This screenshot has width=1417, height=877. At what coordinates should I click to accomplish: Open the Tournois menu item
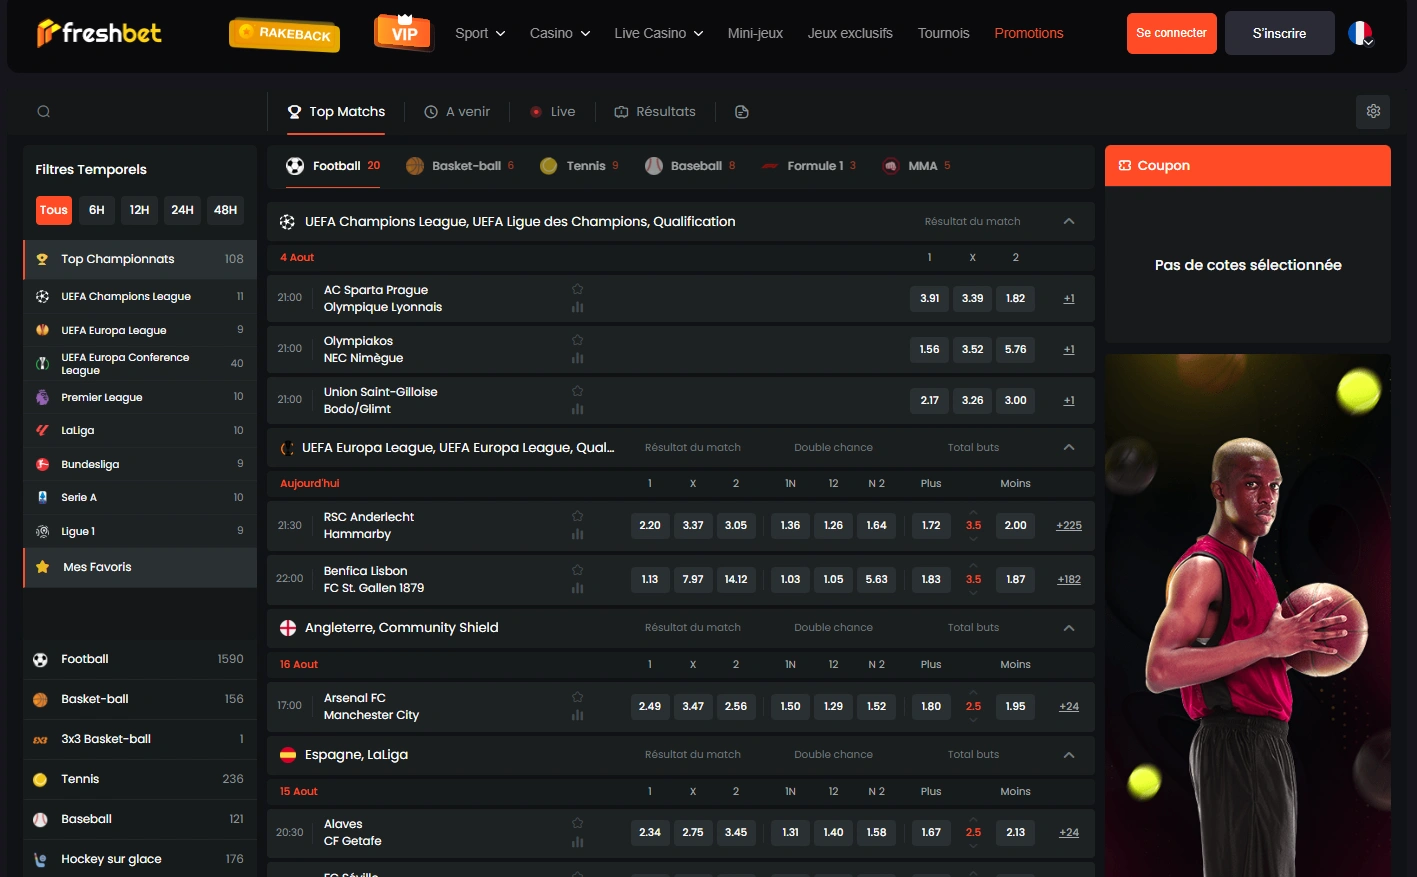coord(944,33)
